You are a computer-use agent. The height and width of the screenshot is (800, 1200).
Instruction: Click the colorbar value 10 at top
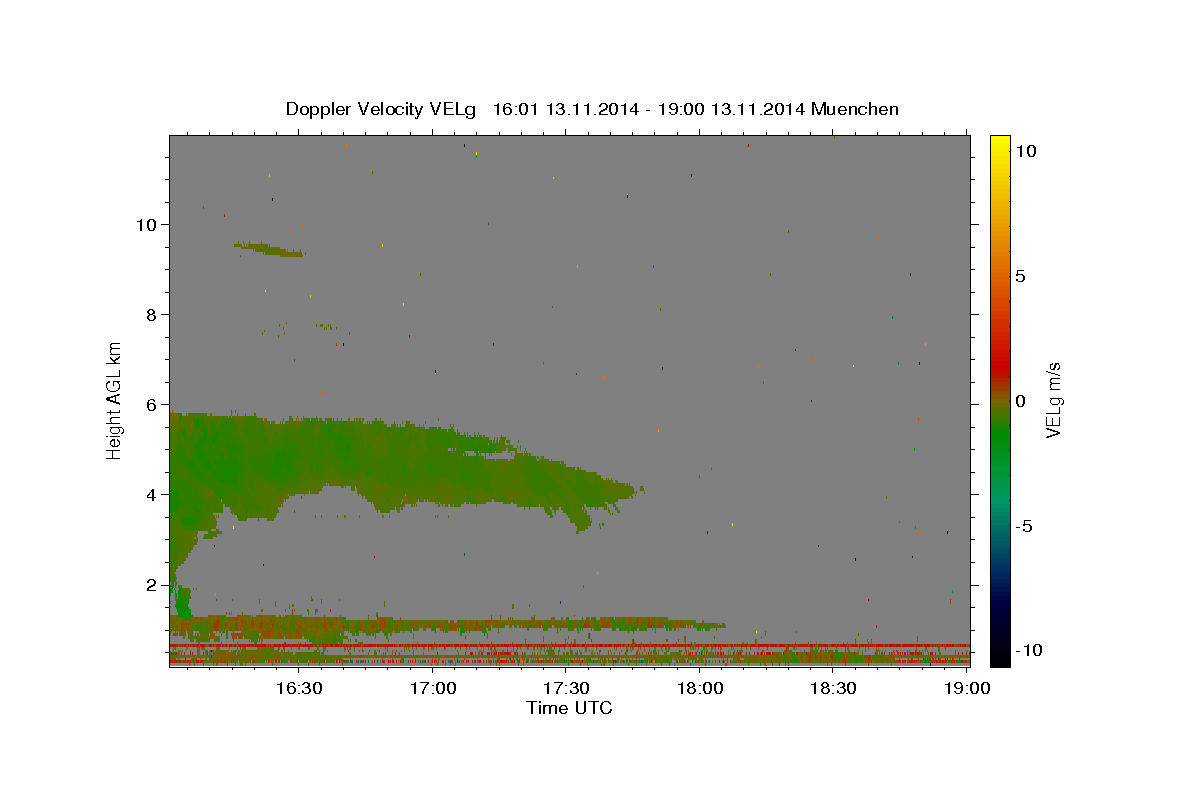(1025, 151)
